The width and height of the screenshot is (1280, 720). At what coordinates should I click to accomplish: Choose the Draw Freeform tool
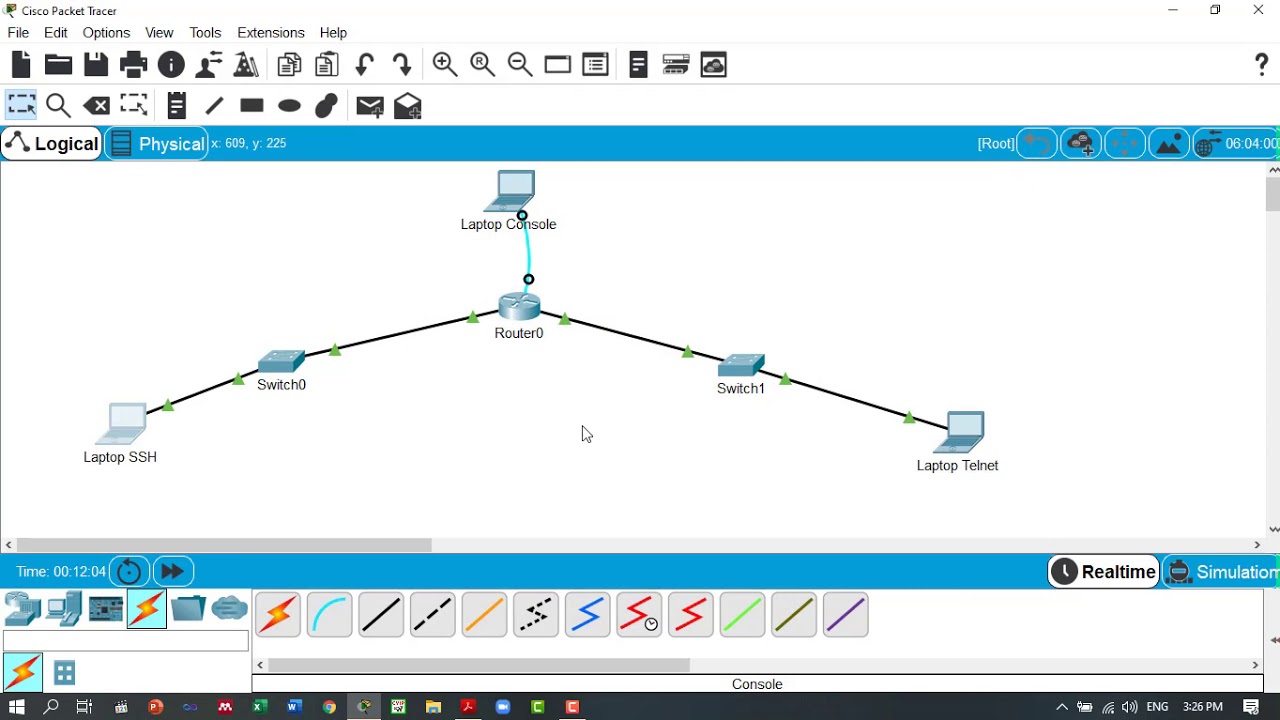click(x=326, y=105)
